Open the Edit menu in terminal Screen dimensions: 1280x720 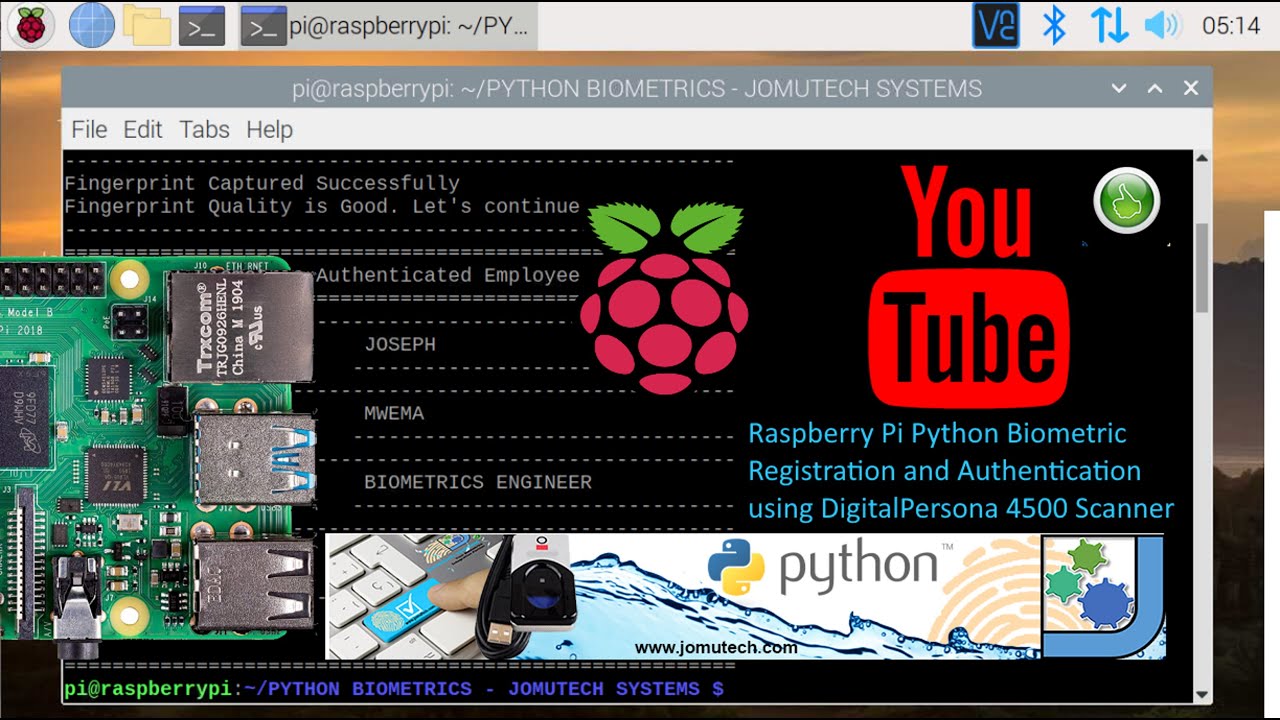click(142, 129)
